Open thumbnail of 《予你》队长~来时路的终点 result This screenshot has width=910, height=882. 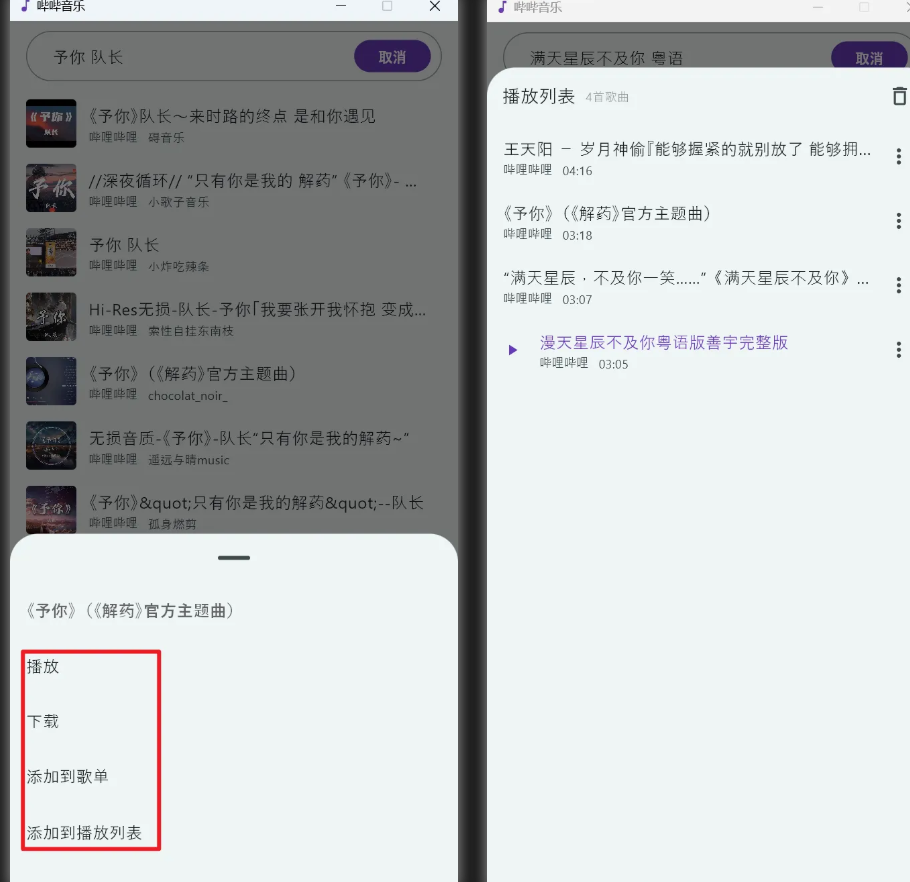coord(51,124)
